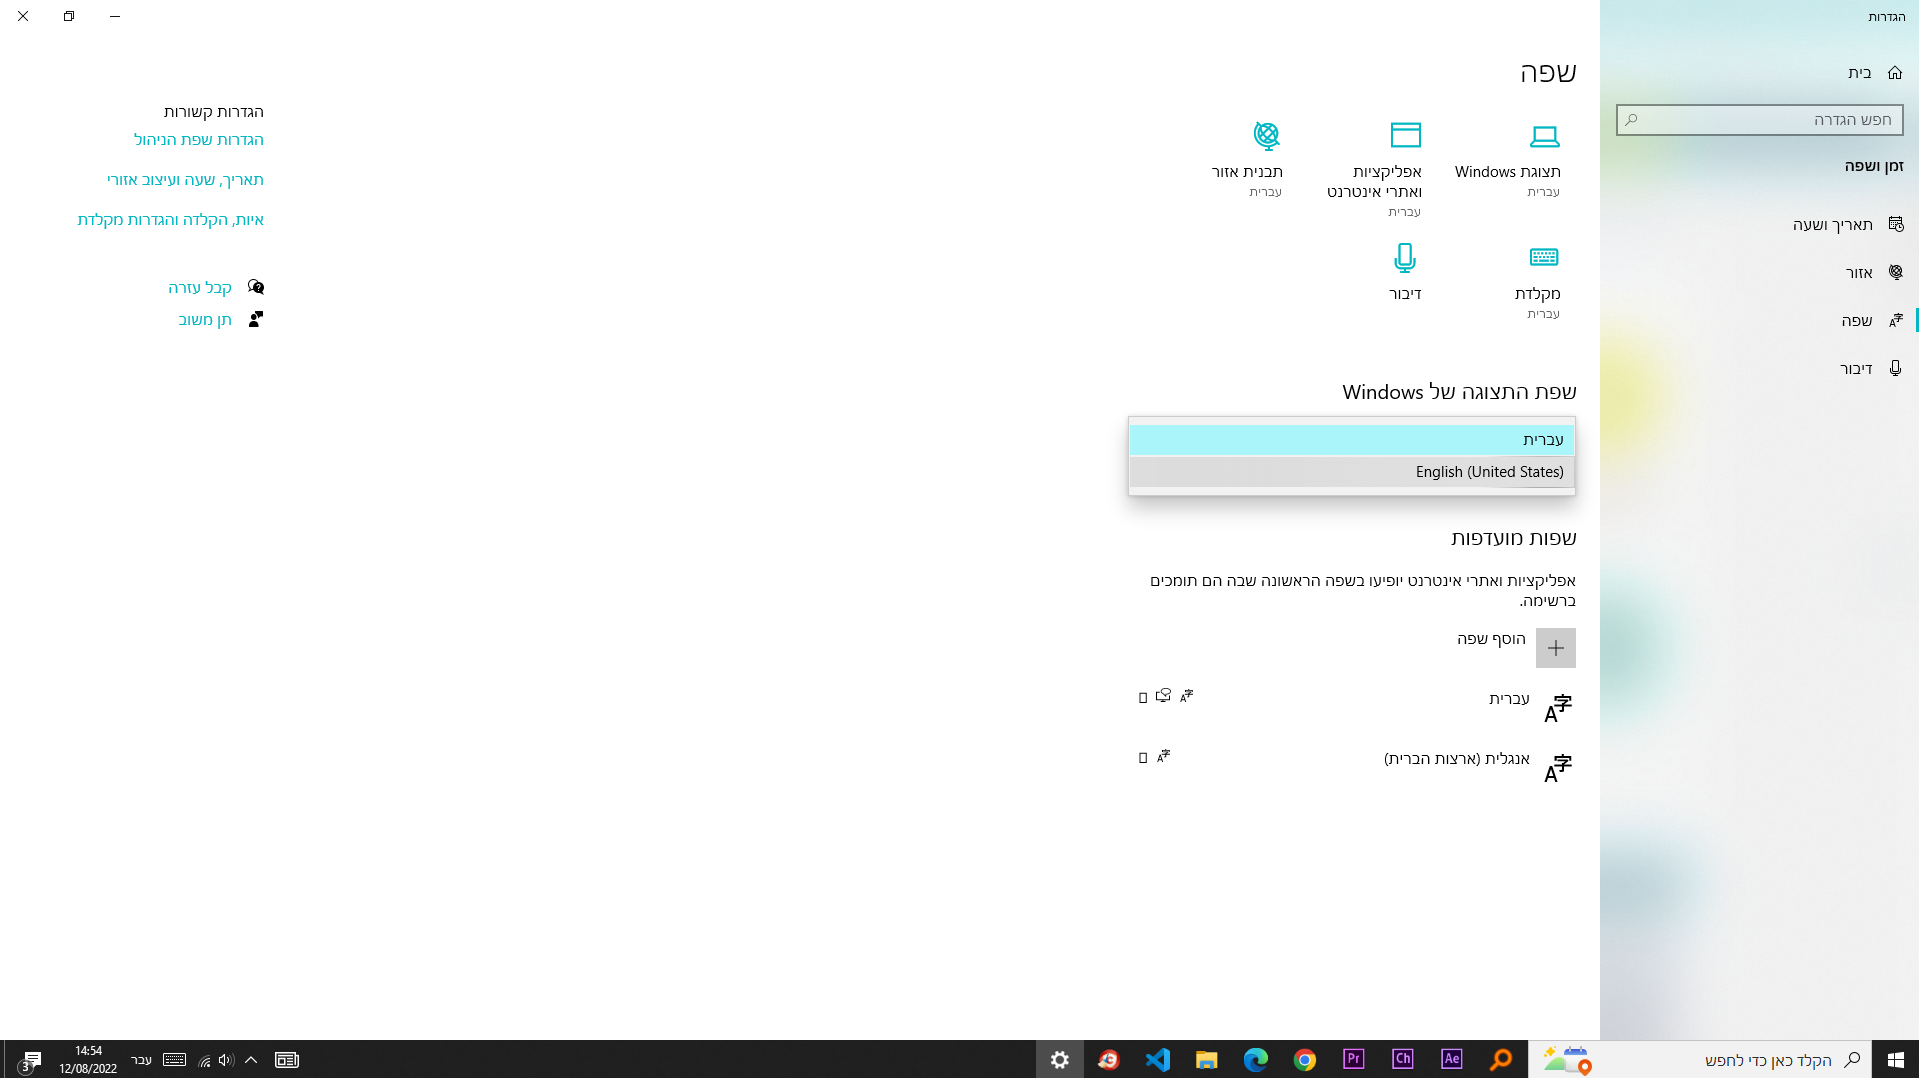1919x1078 pixels.
Task: Select the Hebrew (עברית) preferred language row
Action: (1352, 708)
